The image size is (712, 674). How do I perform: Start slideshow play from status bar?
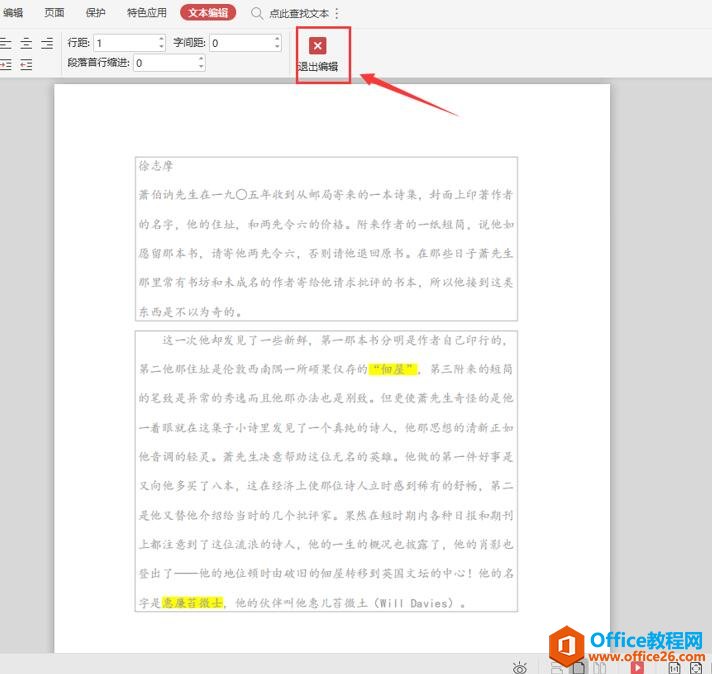(x=637, y=668)
